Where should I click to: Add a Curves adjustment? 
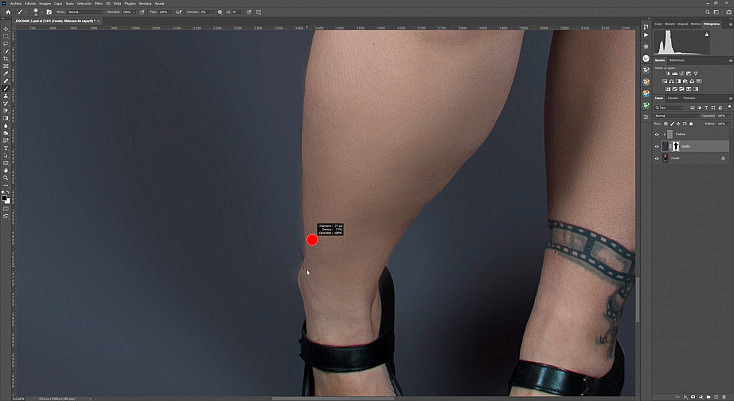click(682, 74)
